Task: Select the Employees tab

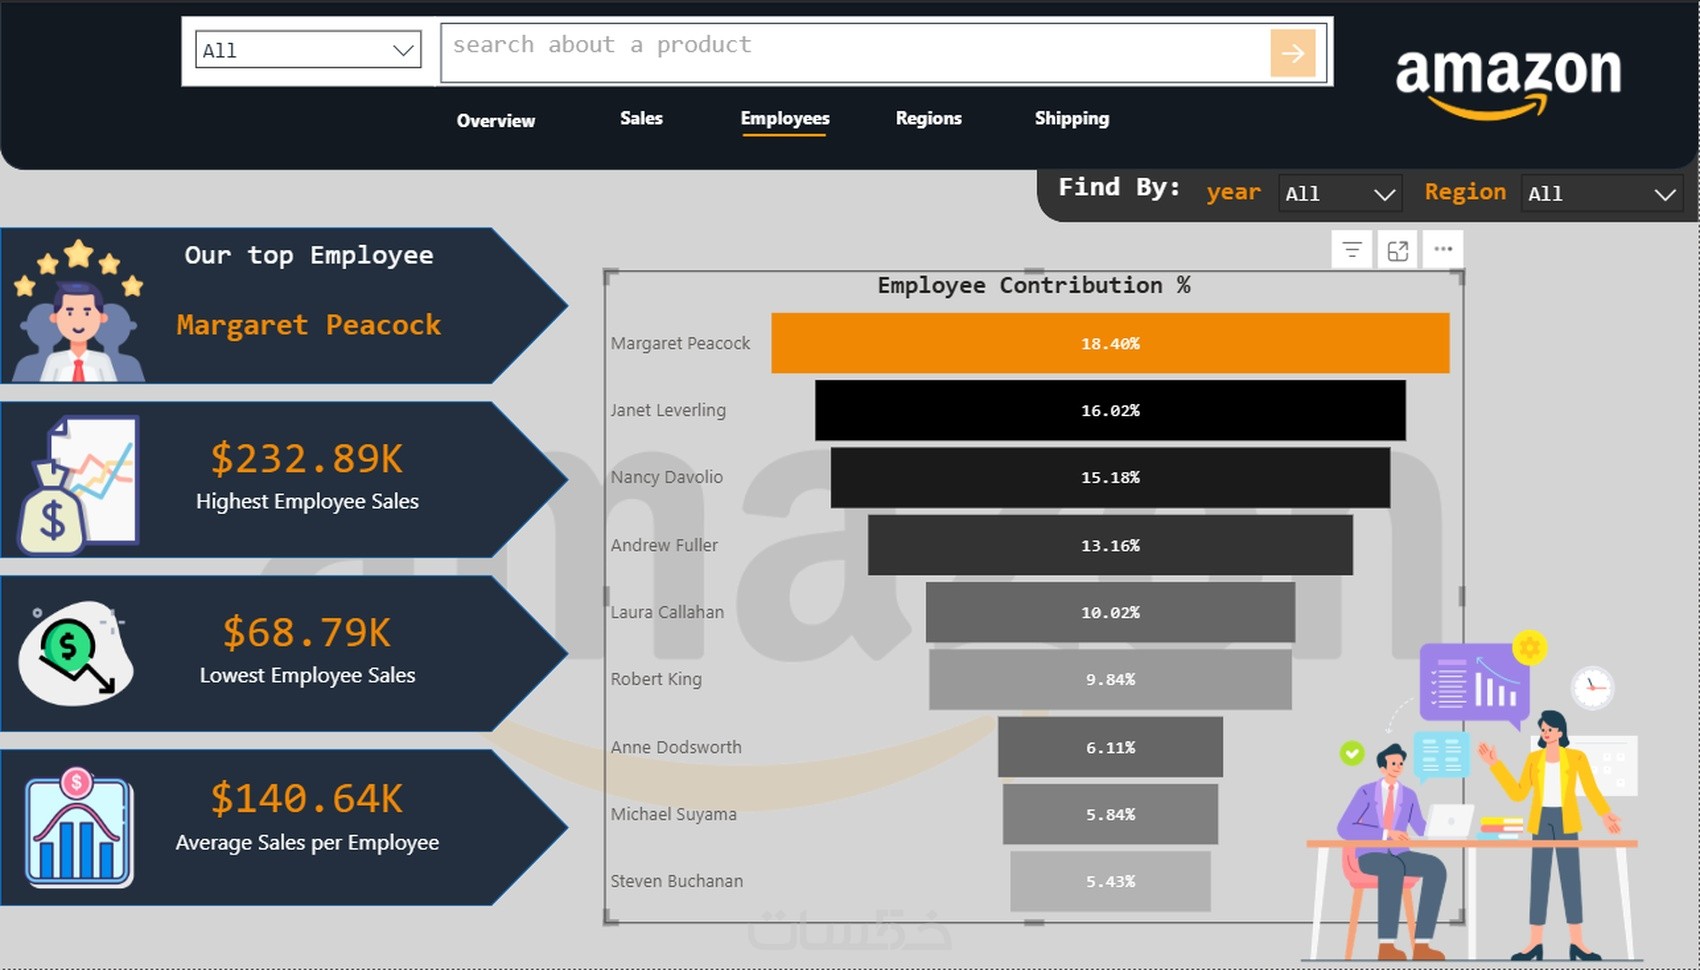Action: [x=785, y=119]
